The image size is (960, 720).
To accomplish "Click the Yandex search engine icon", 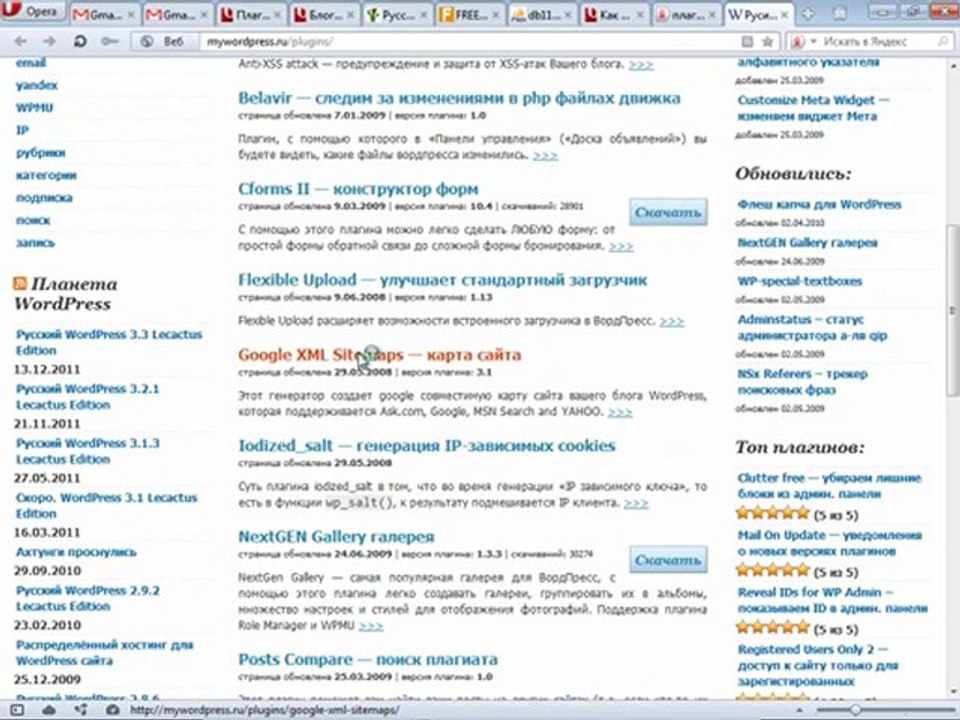I will (x=798, y=42).
